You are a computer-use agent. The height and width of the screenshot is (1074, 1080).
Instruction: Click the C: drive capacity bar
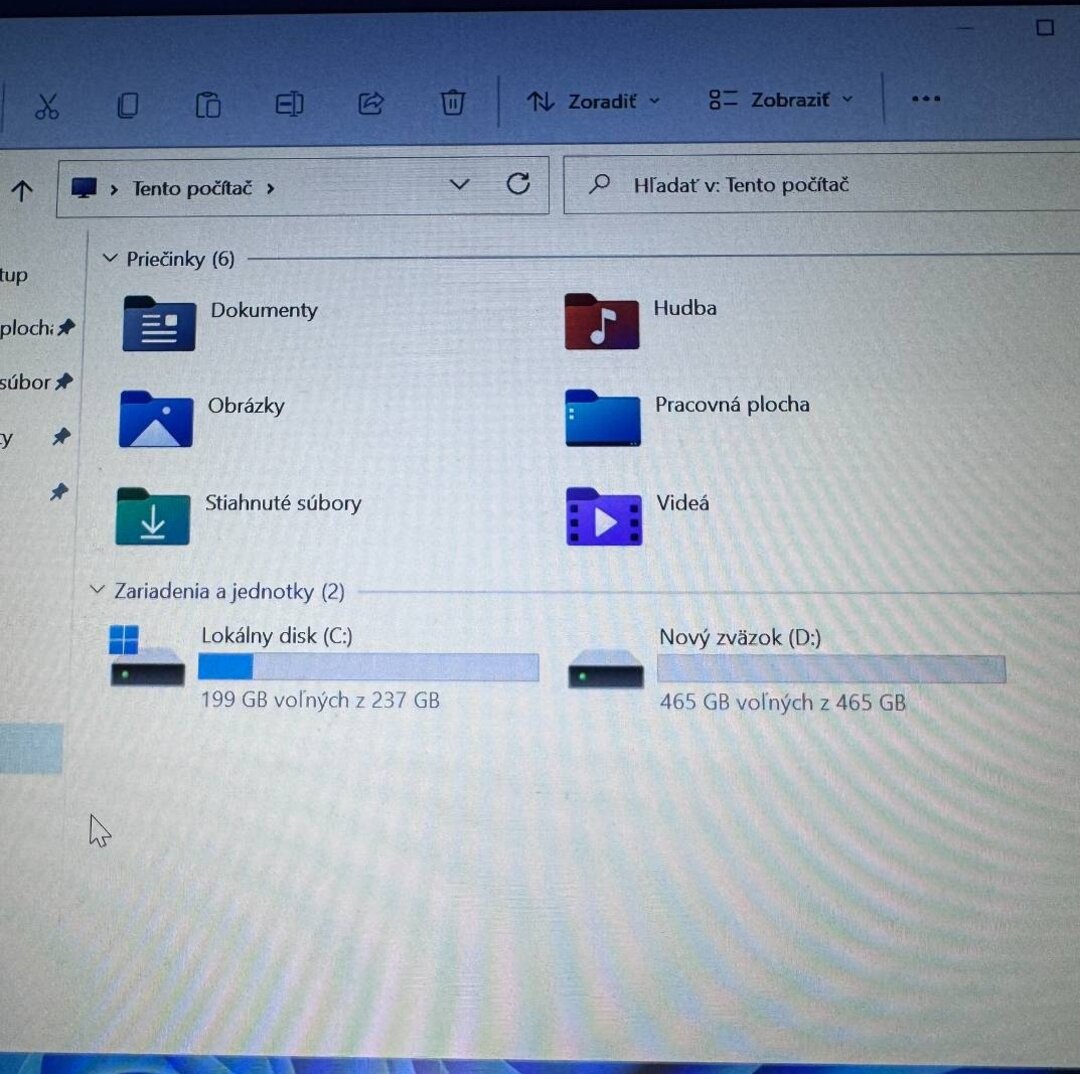pyautogui.click(x=368, y=667)
